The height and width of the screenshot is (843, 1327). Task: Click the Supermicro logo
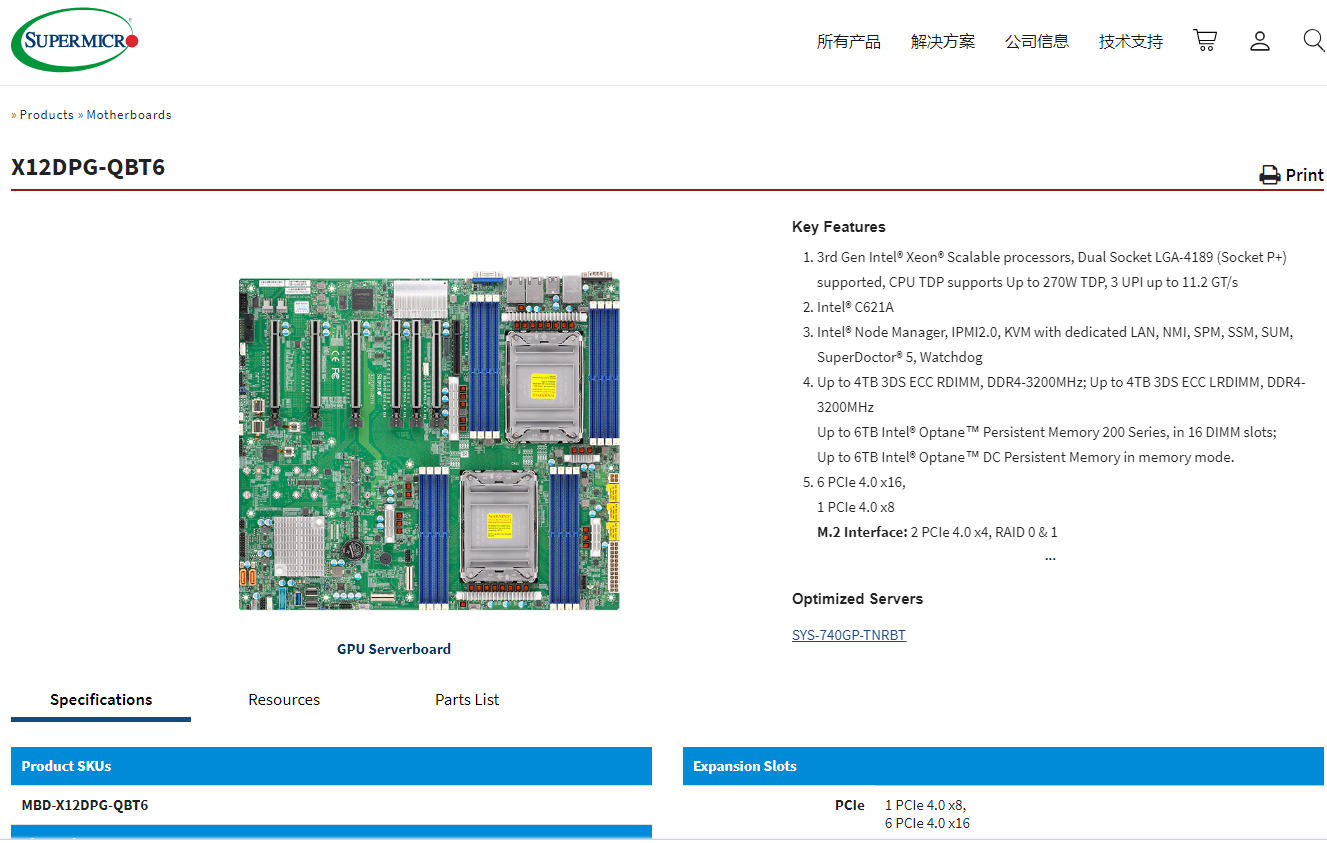pyautogui.click(x=74, y=40)
